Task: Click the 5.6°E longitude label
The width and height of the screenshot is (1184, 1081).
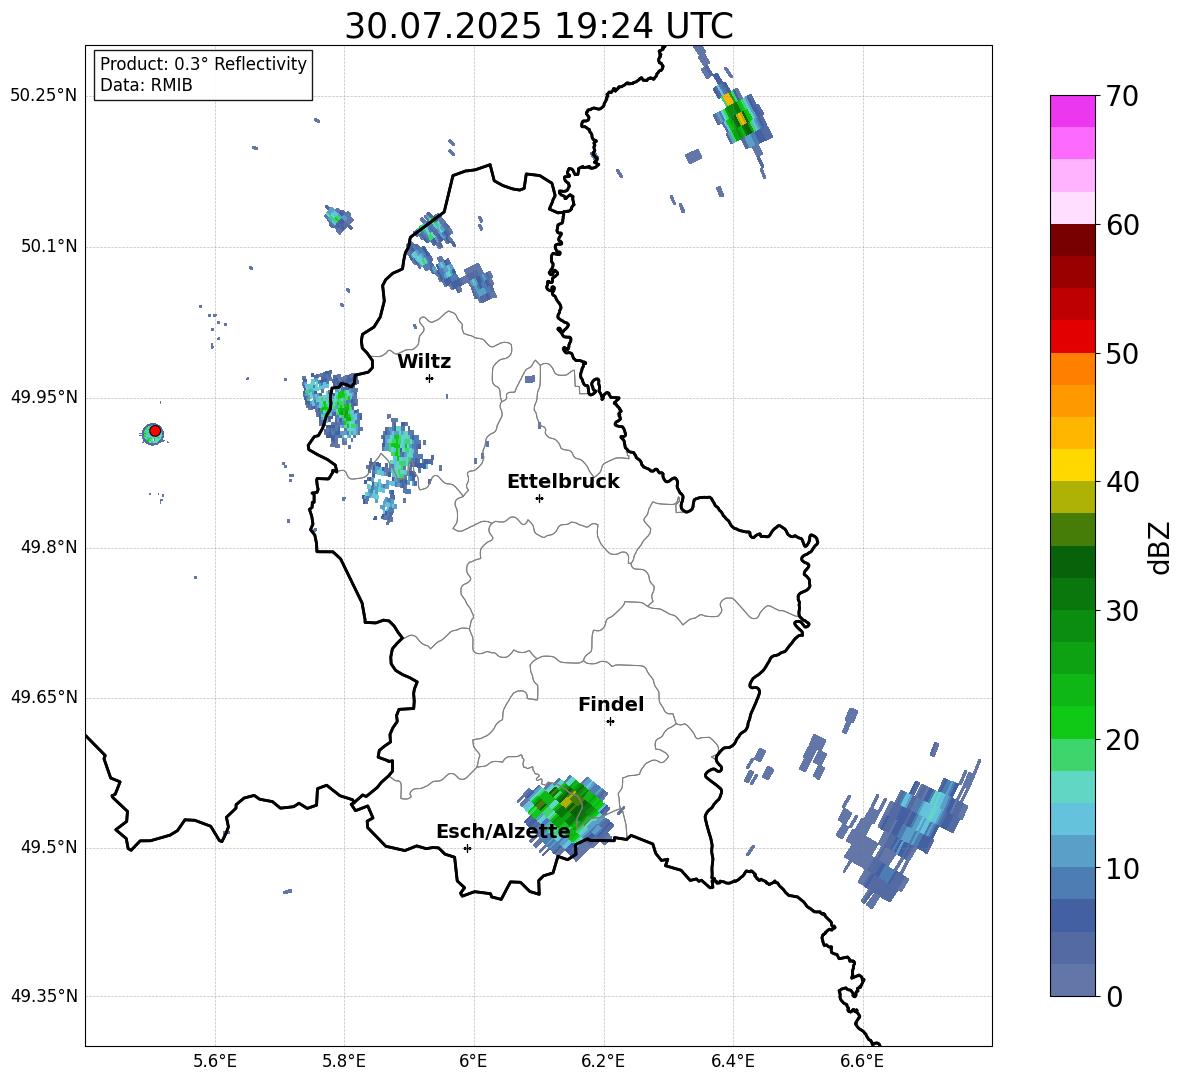Action: [x=215, y=1061]
